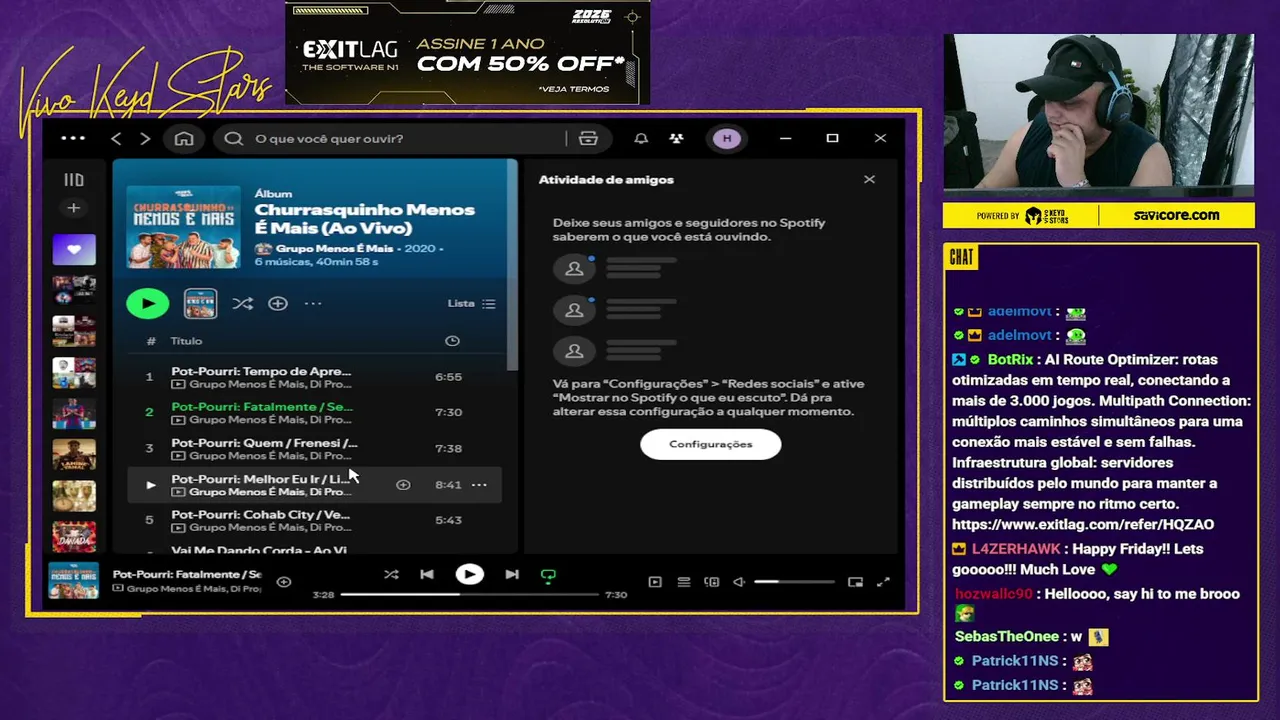
Task: Click exitlag.com referral link in chat
Action: click(1083, 524)
